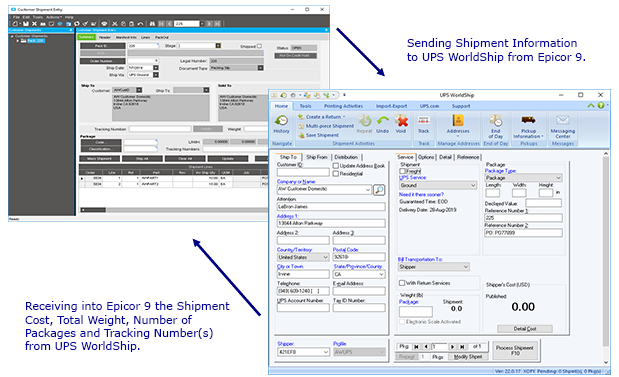Click the Void shipment icon
The height and width of the screenshot is (377, 619).
(x=401, y=124)
